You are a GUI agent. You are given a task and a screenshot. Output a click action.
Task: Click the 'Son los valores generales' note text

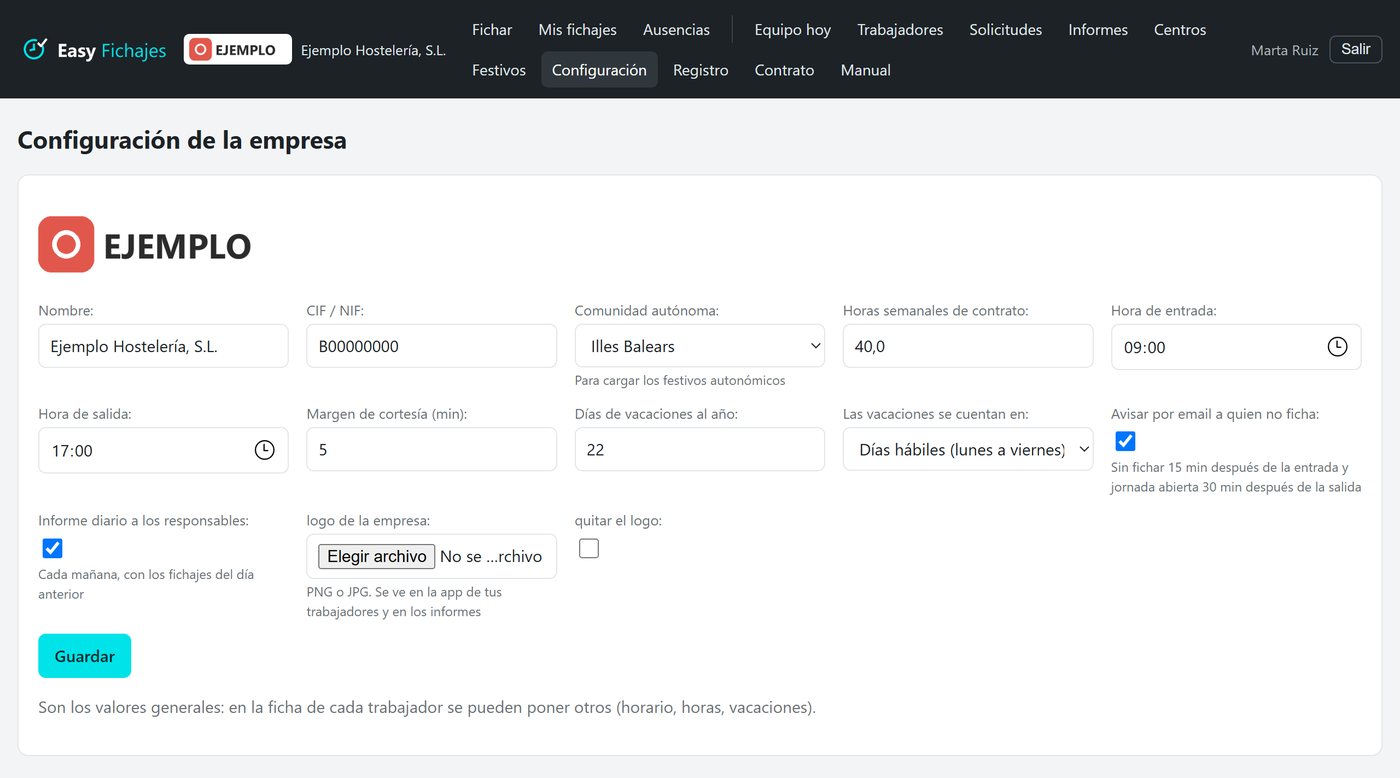427,707
